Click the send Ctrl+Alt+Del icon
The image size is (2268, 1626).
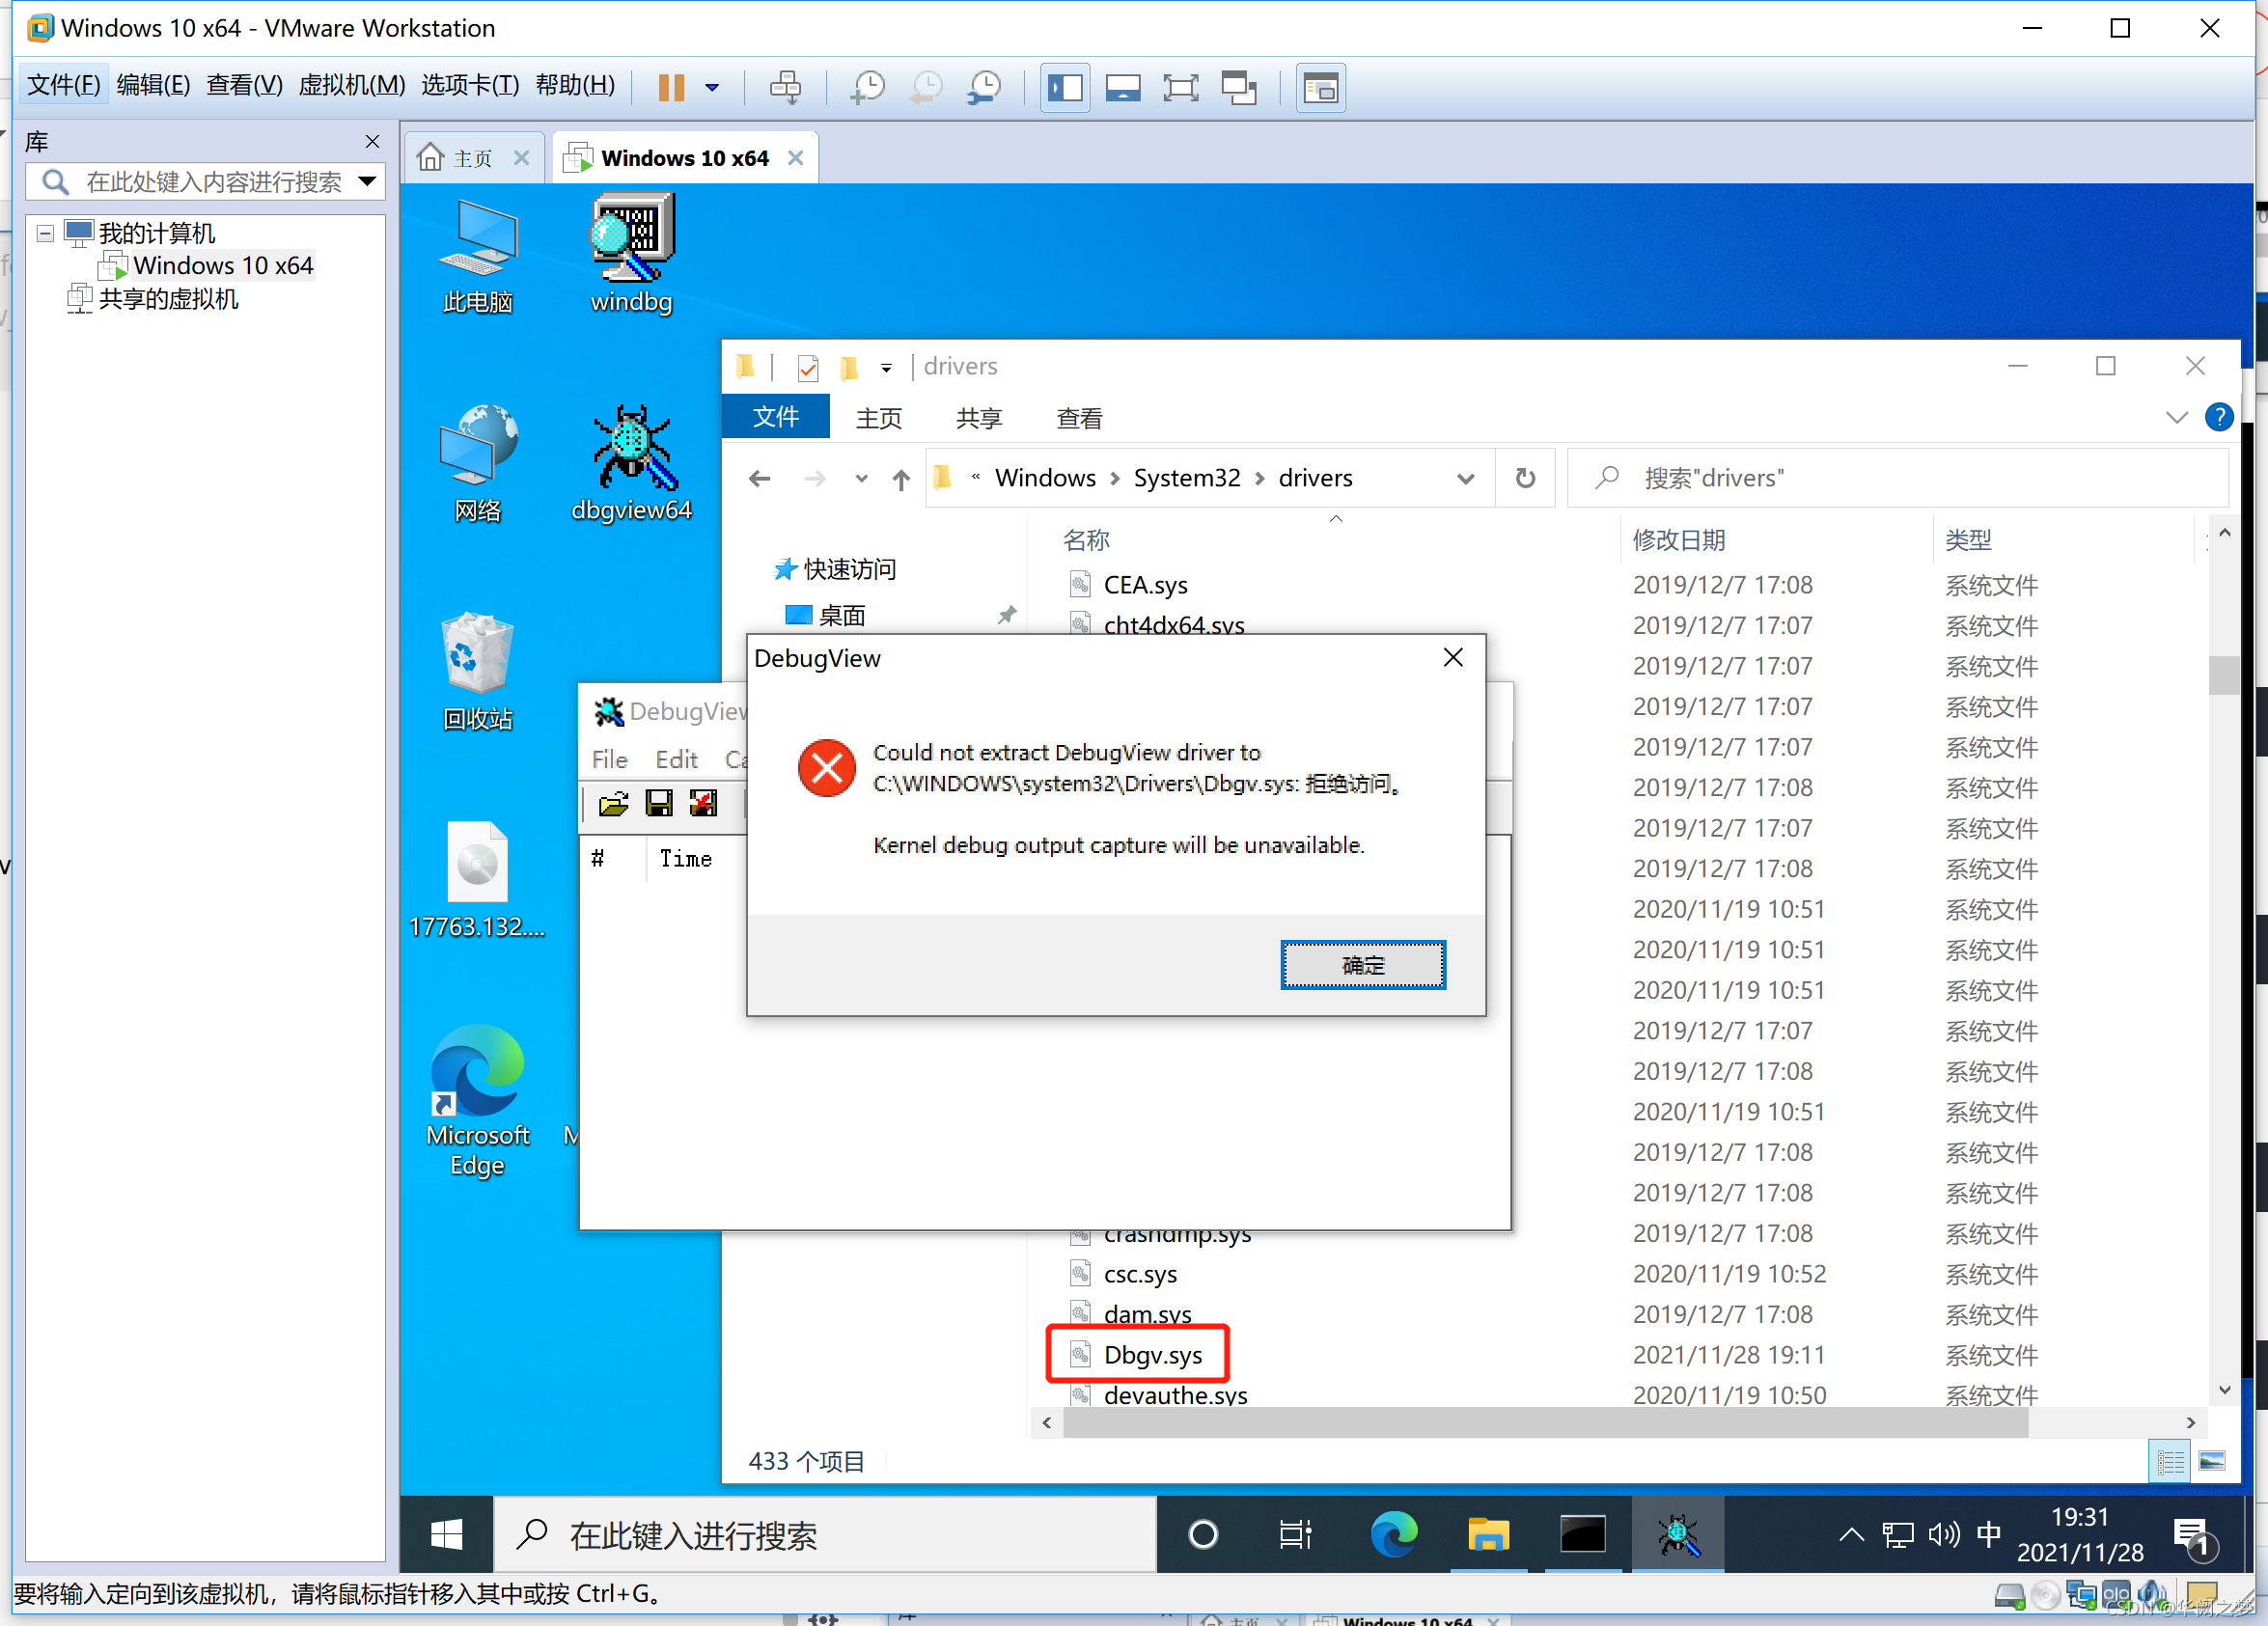click(x=785, y=88)
